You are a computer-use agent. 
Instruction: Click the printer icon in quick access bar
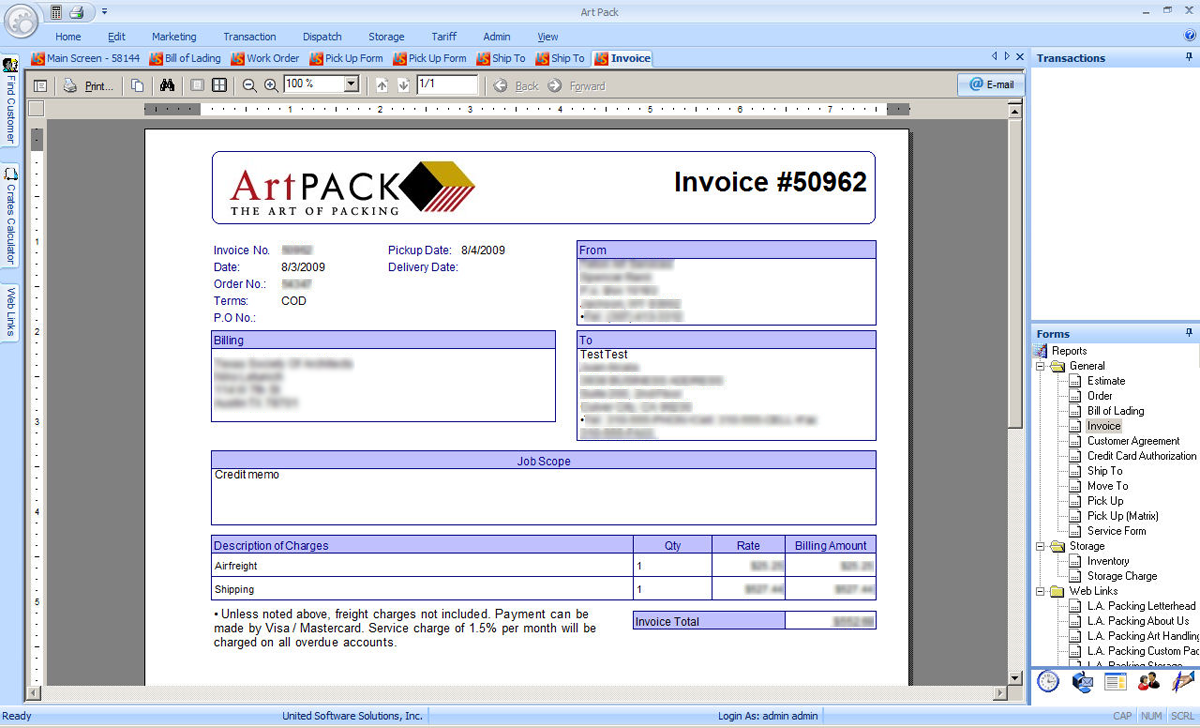[76, 12]
